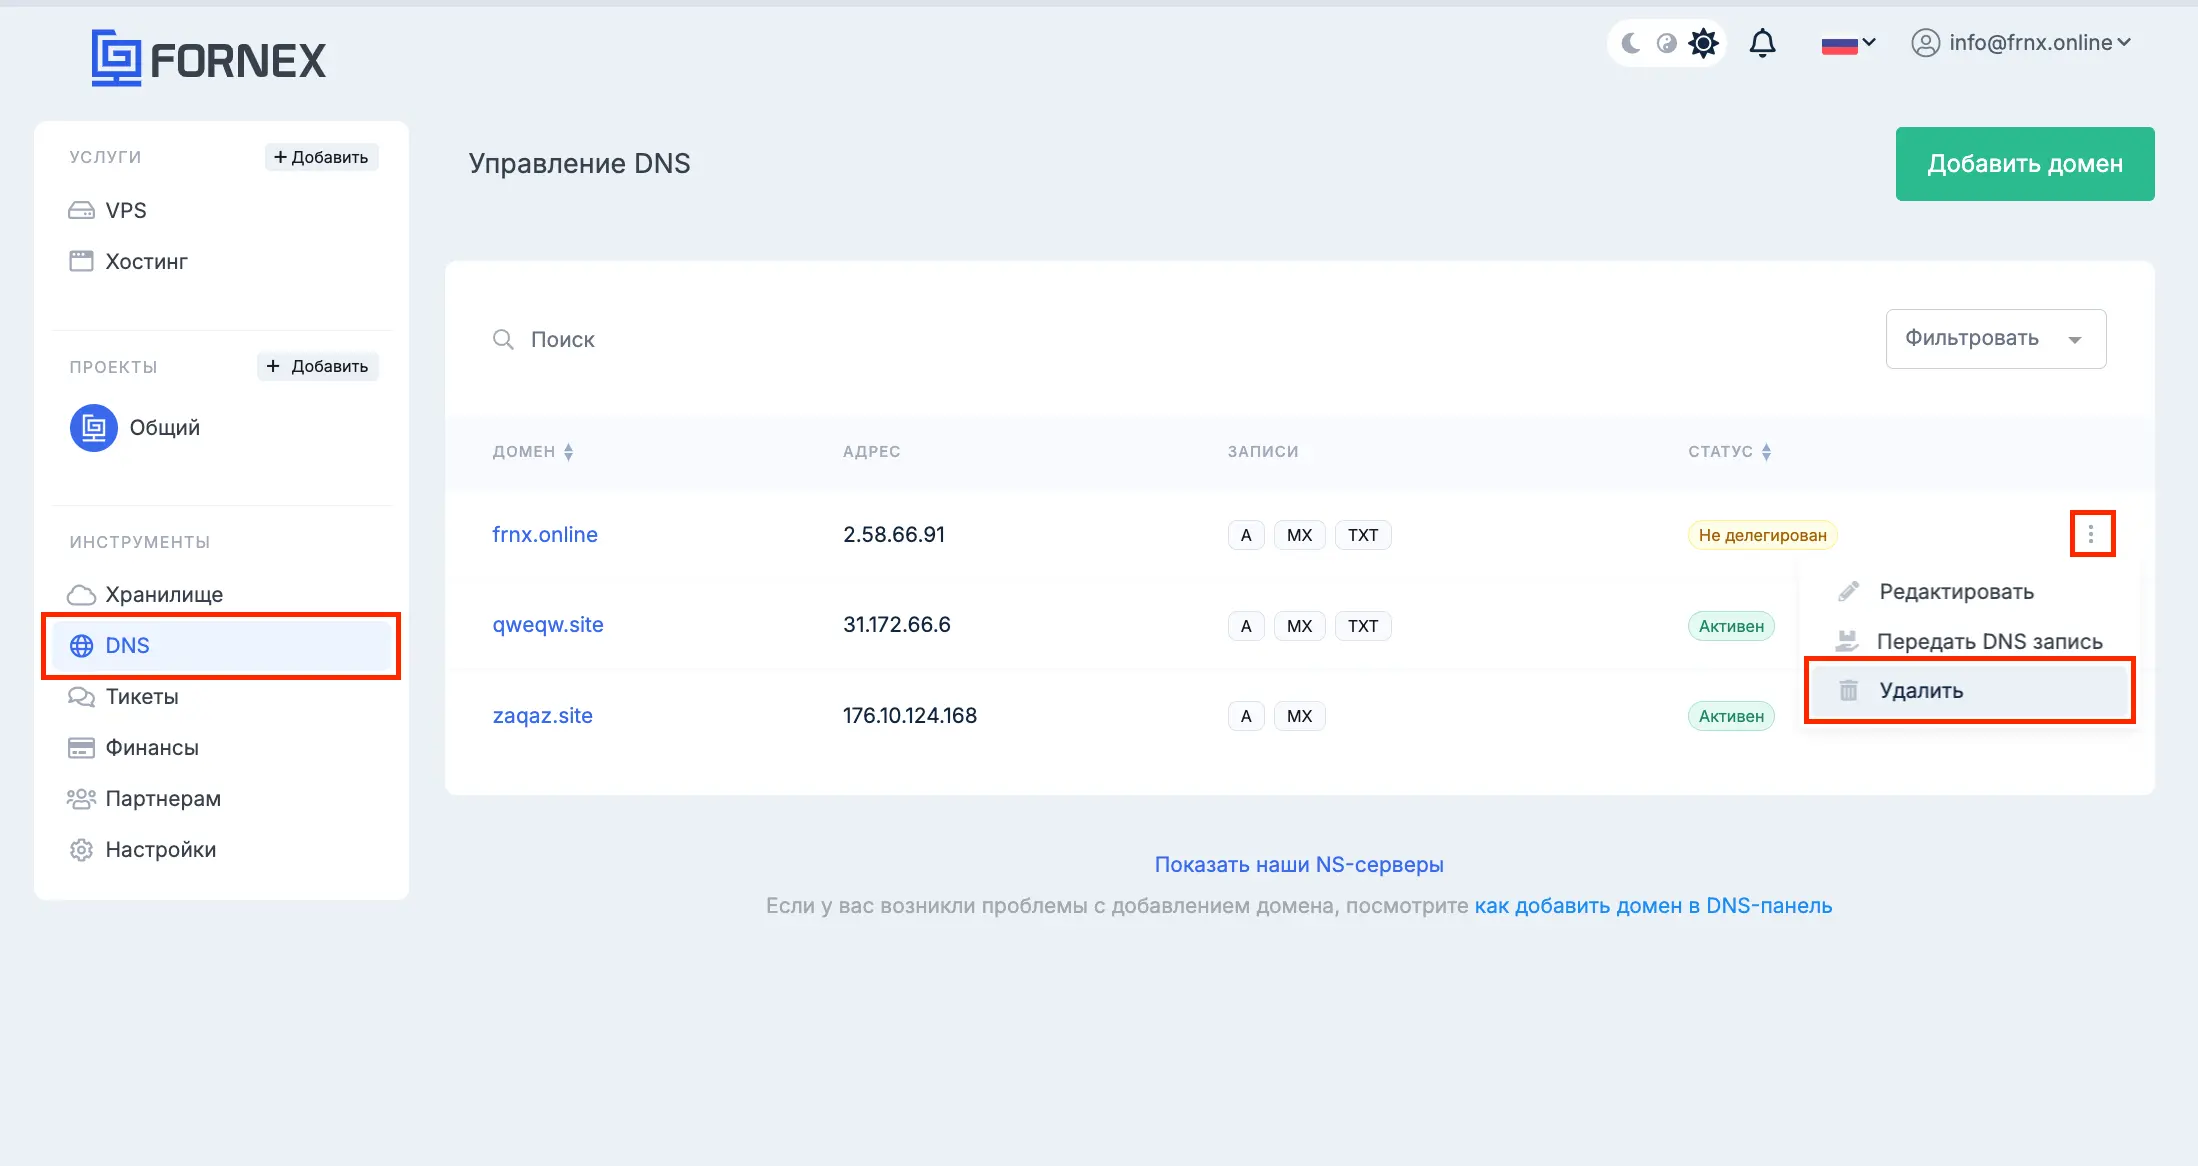The width and height of the screenshot is (2198, 1166).
Task: Select the auto theme mode icon
Action: click(1667, 43)
